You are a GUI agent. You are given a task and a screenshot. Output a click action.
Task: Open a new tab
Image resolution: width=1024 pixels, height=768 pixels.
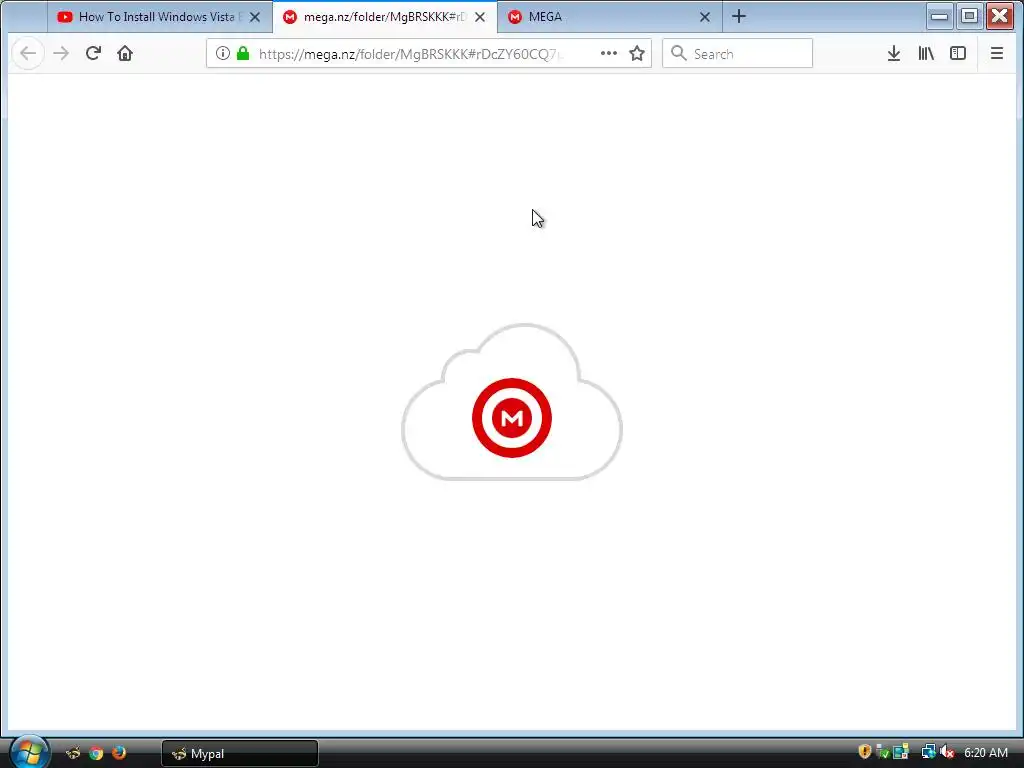pos(739,16)
